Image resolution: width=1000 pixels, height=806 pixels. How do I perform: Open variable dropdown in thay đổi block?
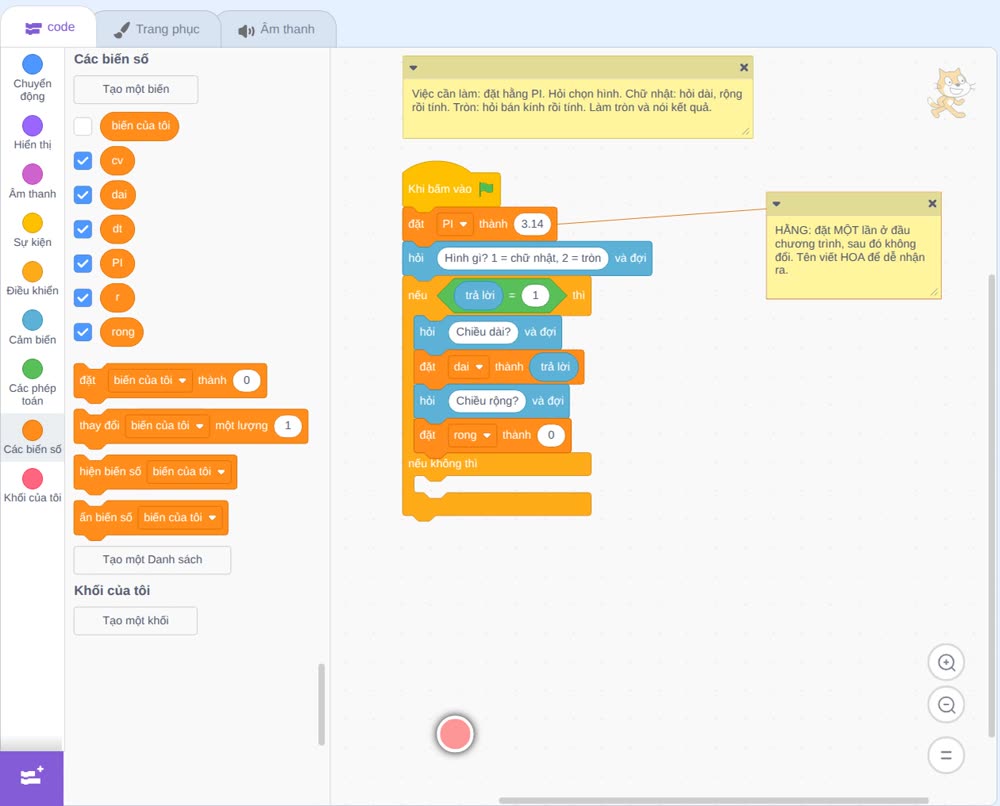(x=167, y=426)
